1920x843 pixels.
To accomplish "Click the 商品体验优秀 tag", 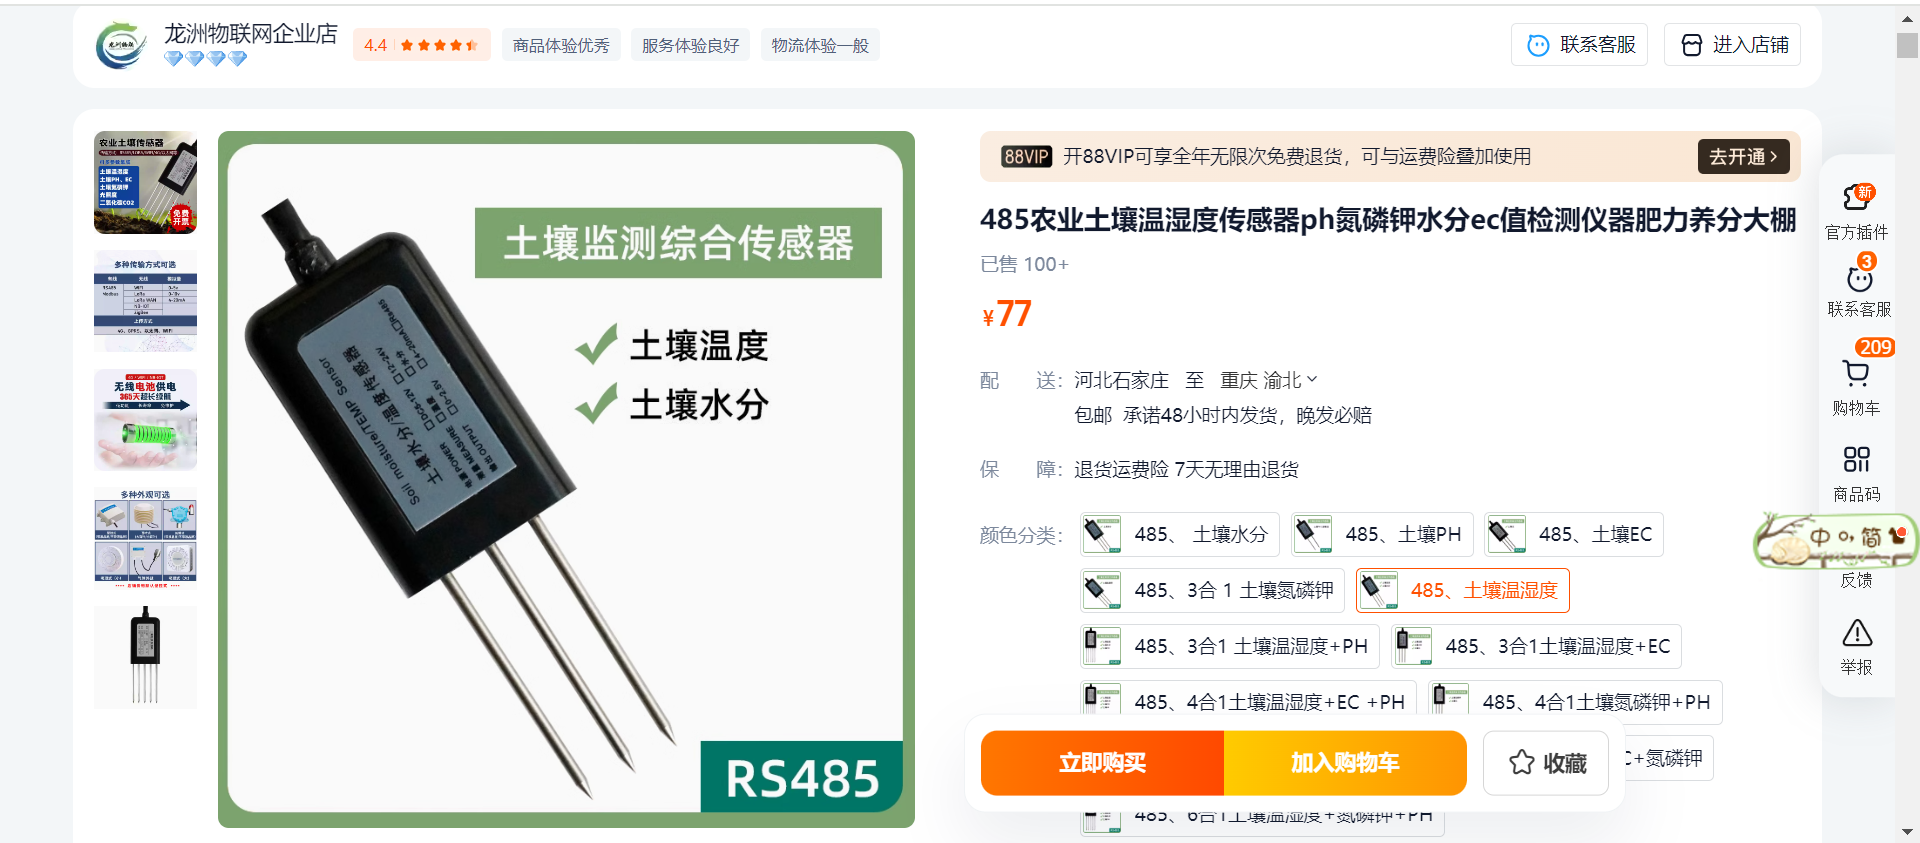I will pos(561,46).
